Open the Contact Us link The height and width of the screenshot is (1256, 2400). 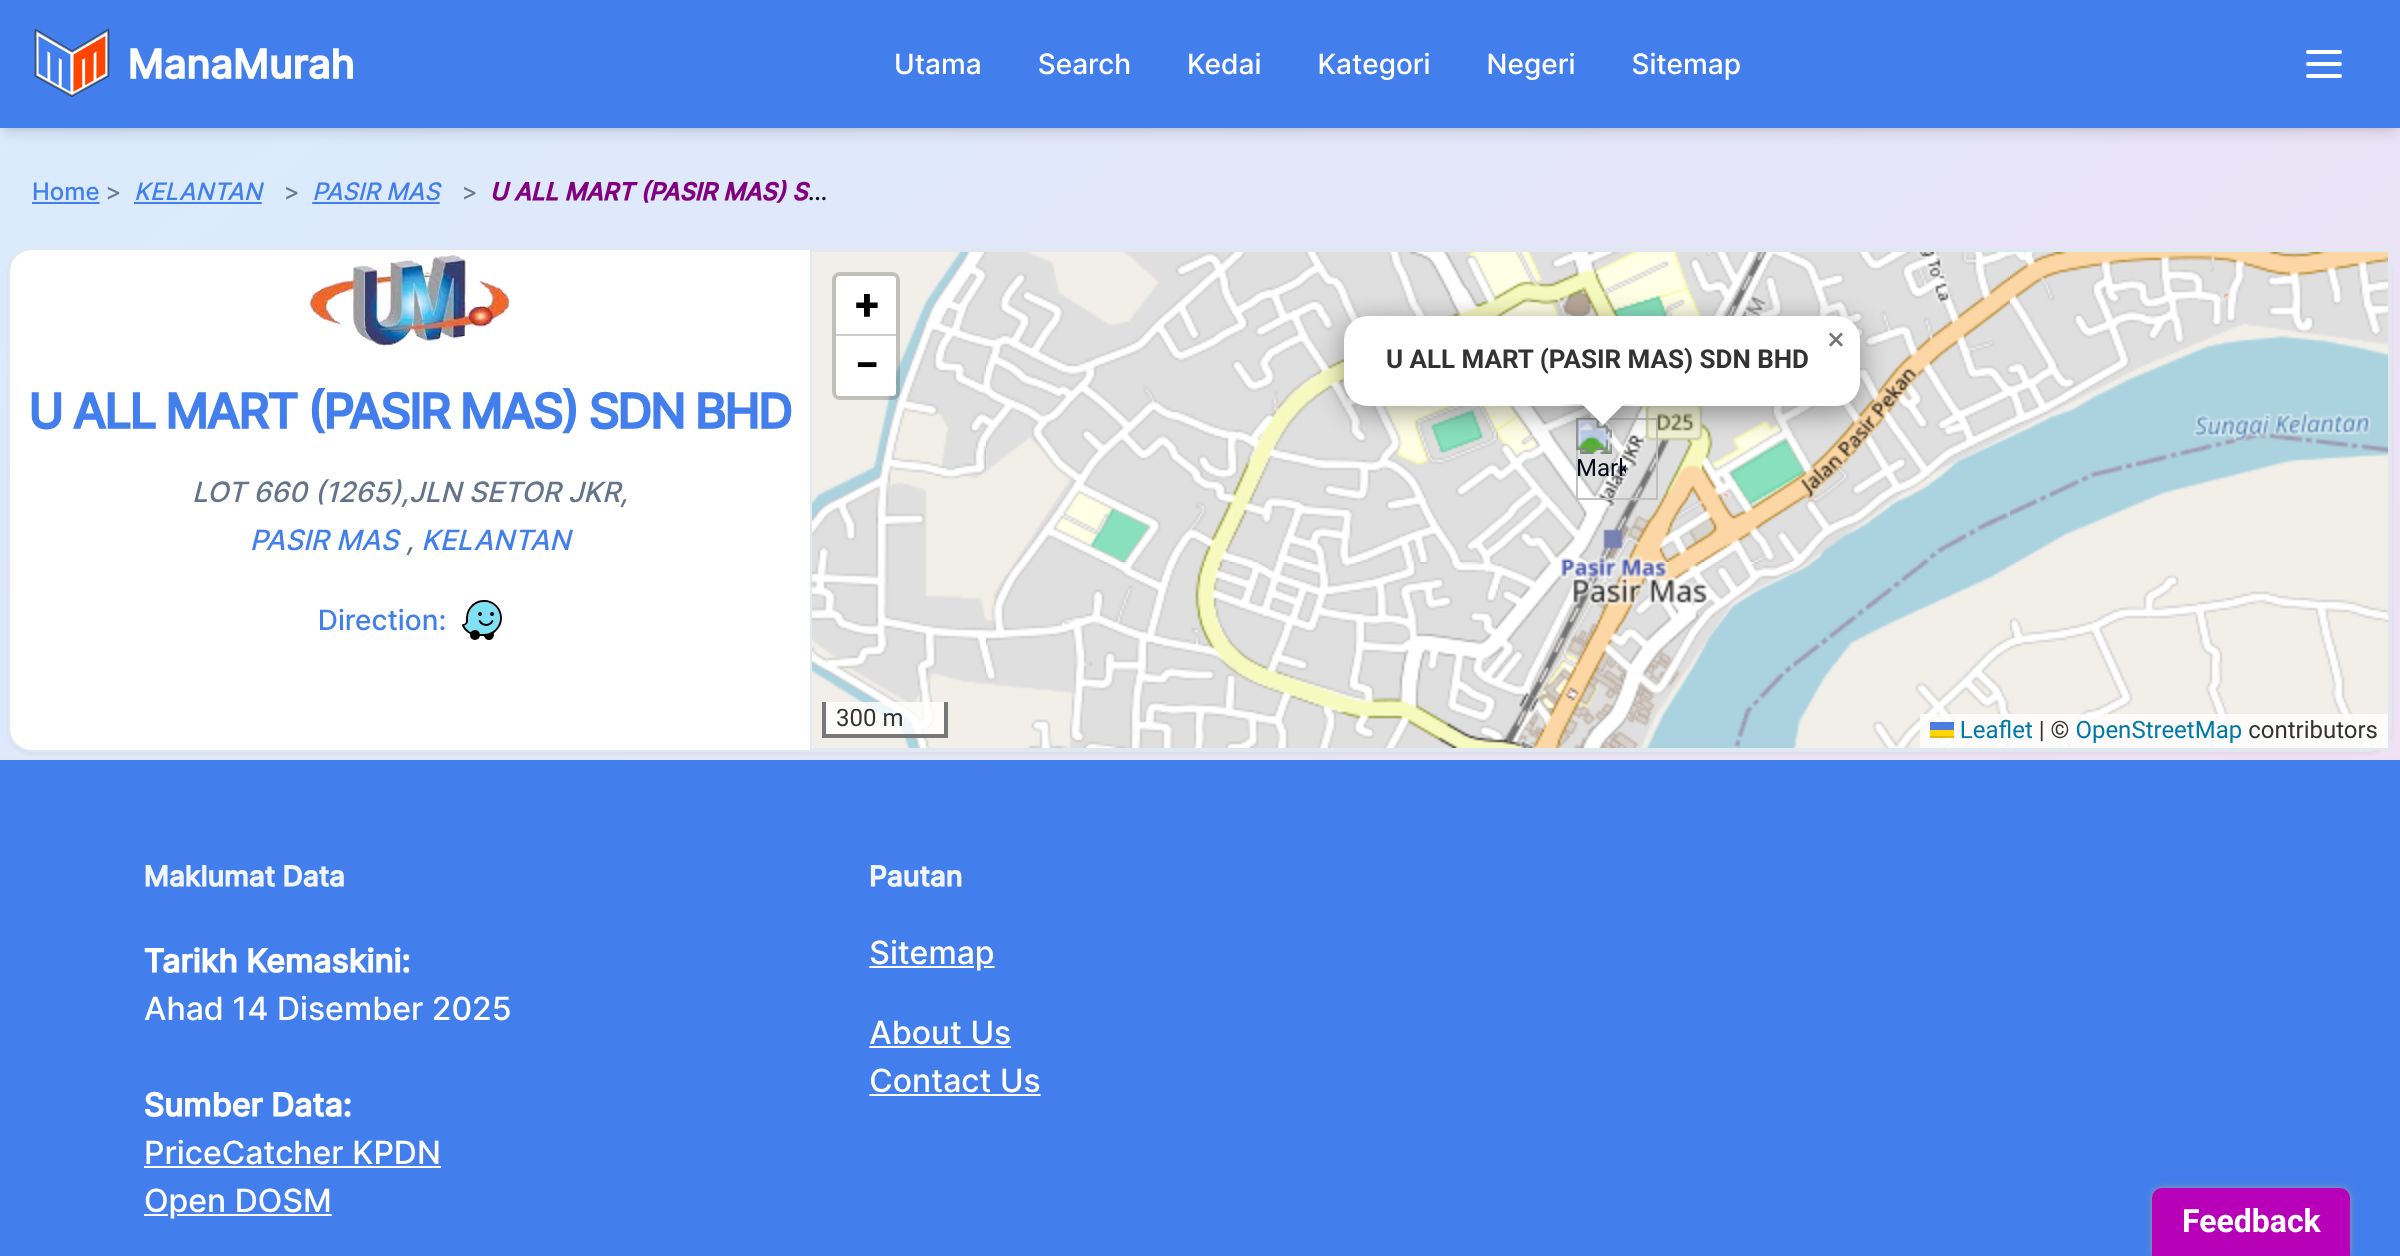coord(954,1080)
